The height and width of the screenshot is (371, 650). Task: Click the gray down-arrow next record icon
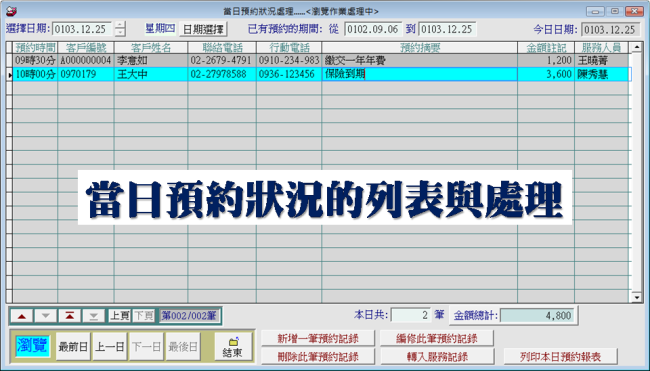point(46,316)
